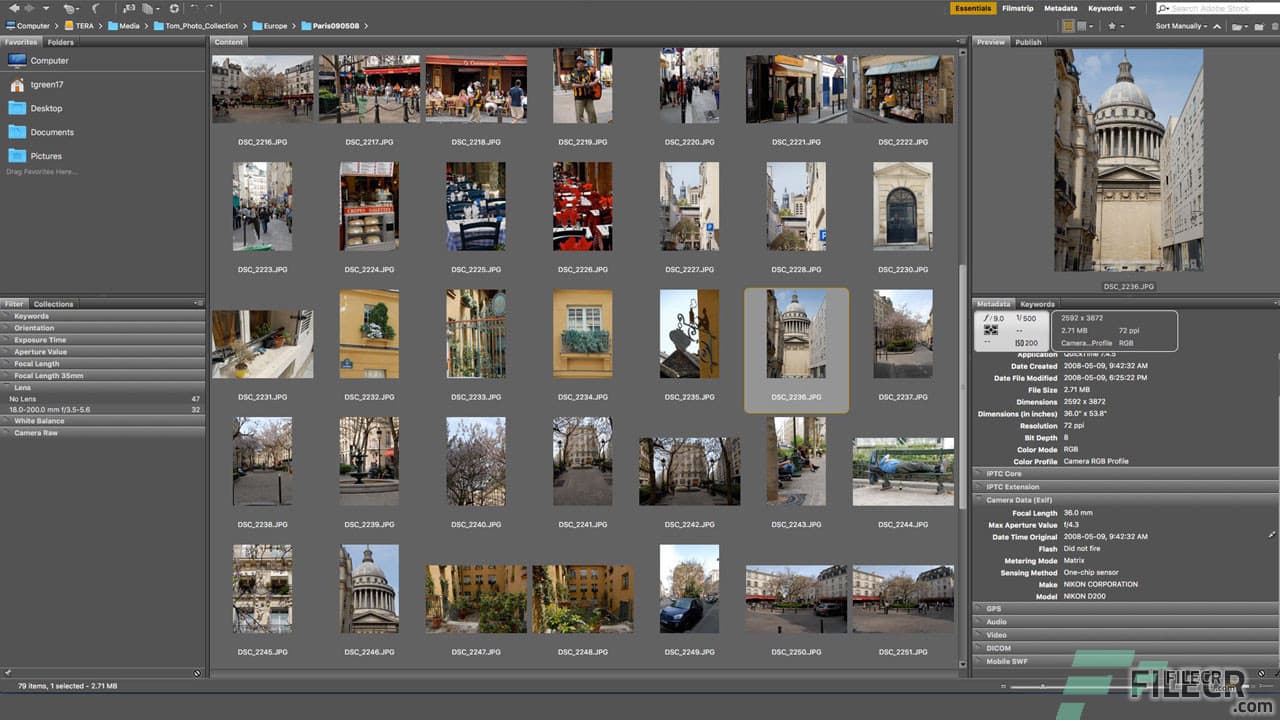Switch to the Folders tab
Image resolution: width=1280 pixels, height=720 pixels.
[60, 42]
